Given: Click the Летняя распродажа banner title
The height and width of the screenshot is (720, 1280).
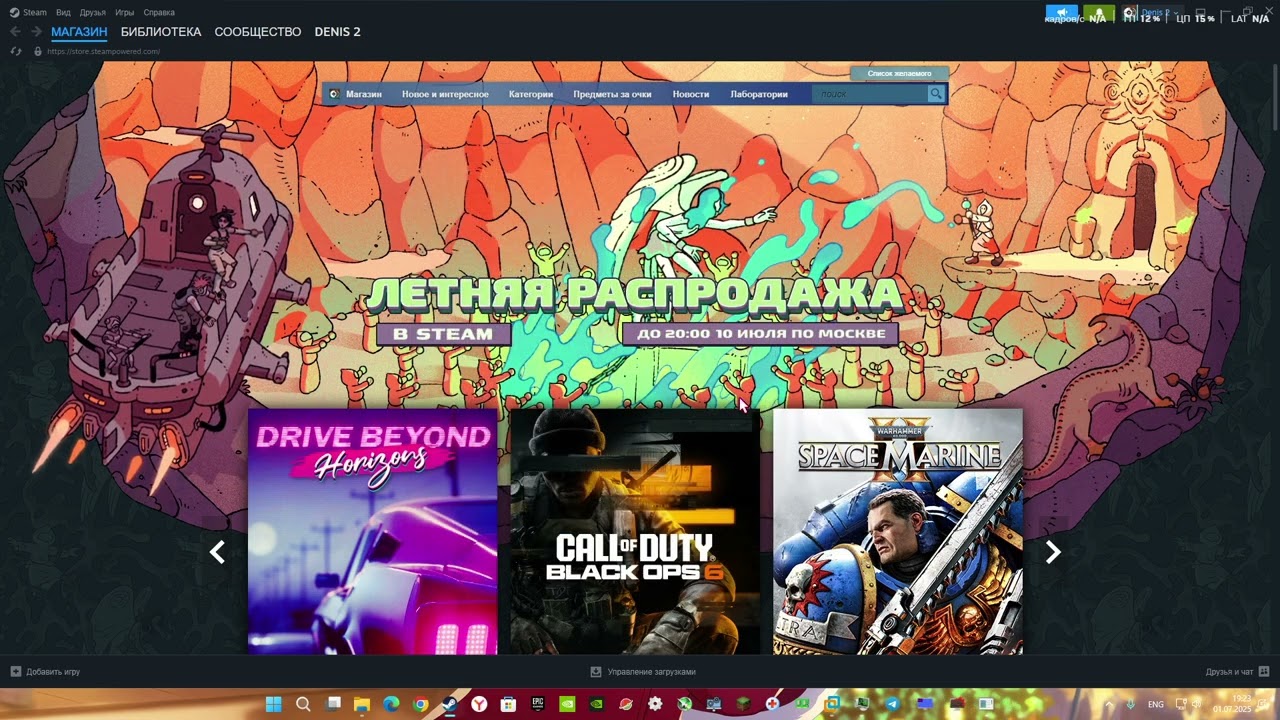Looking at the screenshot, I should point(634,294).
